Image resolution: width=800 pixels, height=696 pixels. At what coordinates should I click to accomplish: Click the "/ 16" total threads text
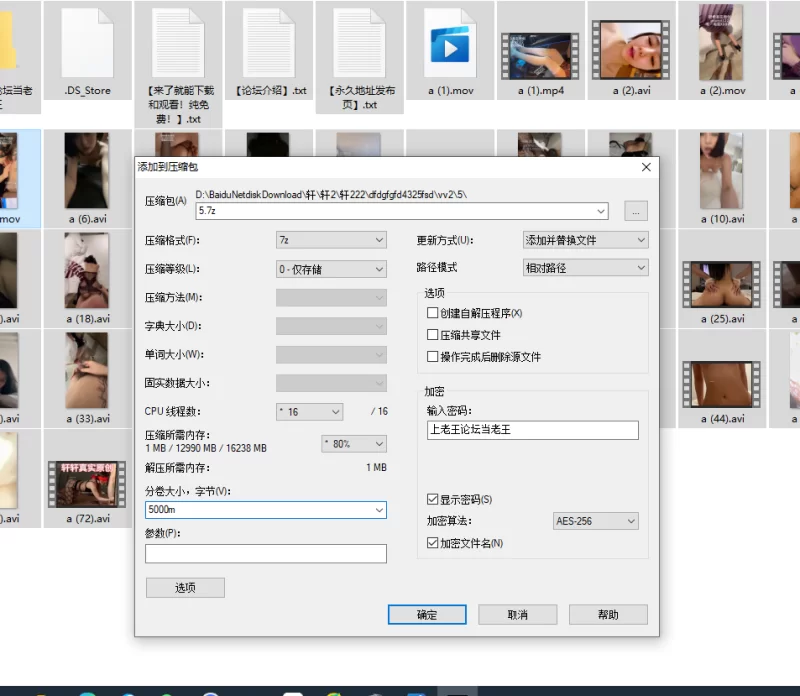tap(379, 411)
